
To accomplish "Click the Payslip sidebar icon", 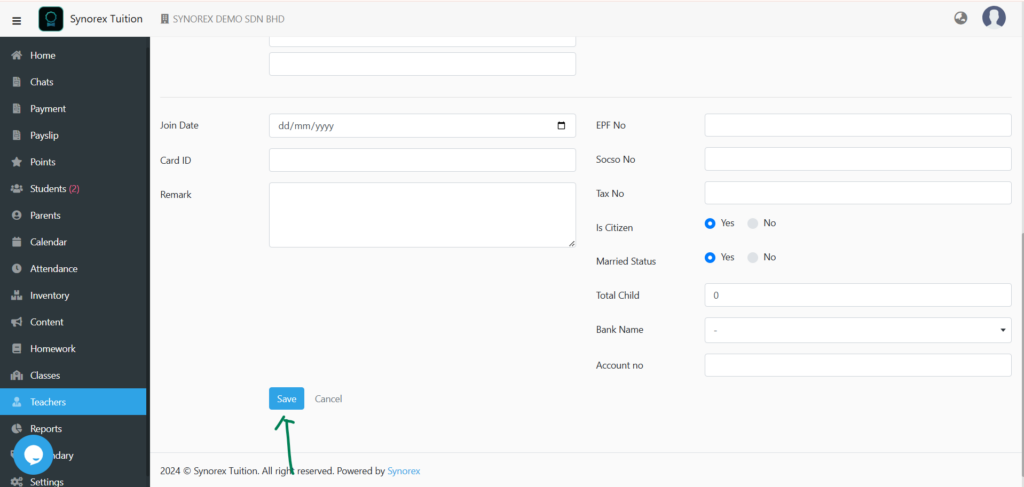I will (17, 136).
